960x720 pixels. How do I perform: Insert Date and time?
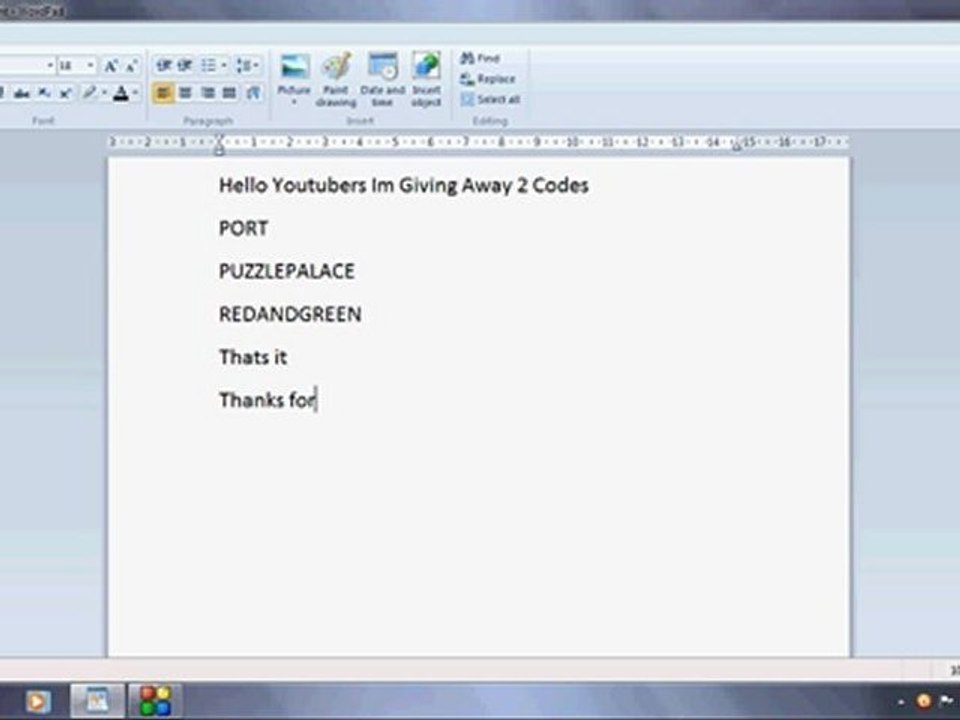(x=383, y=80)
